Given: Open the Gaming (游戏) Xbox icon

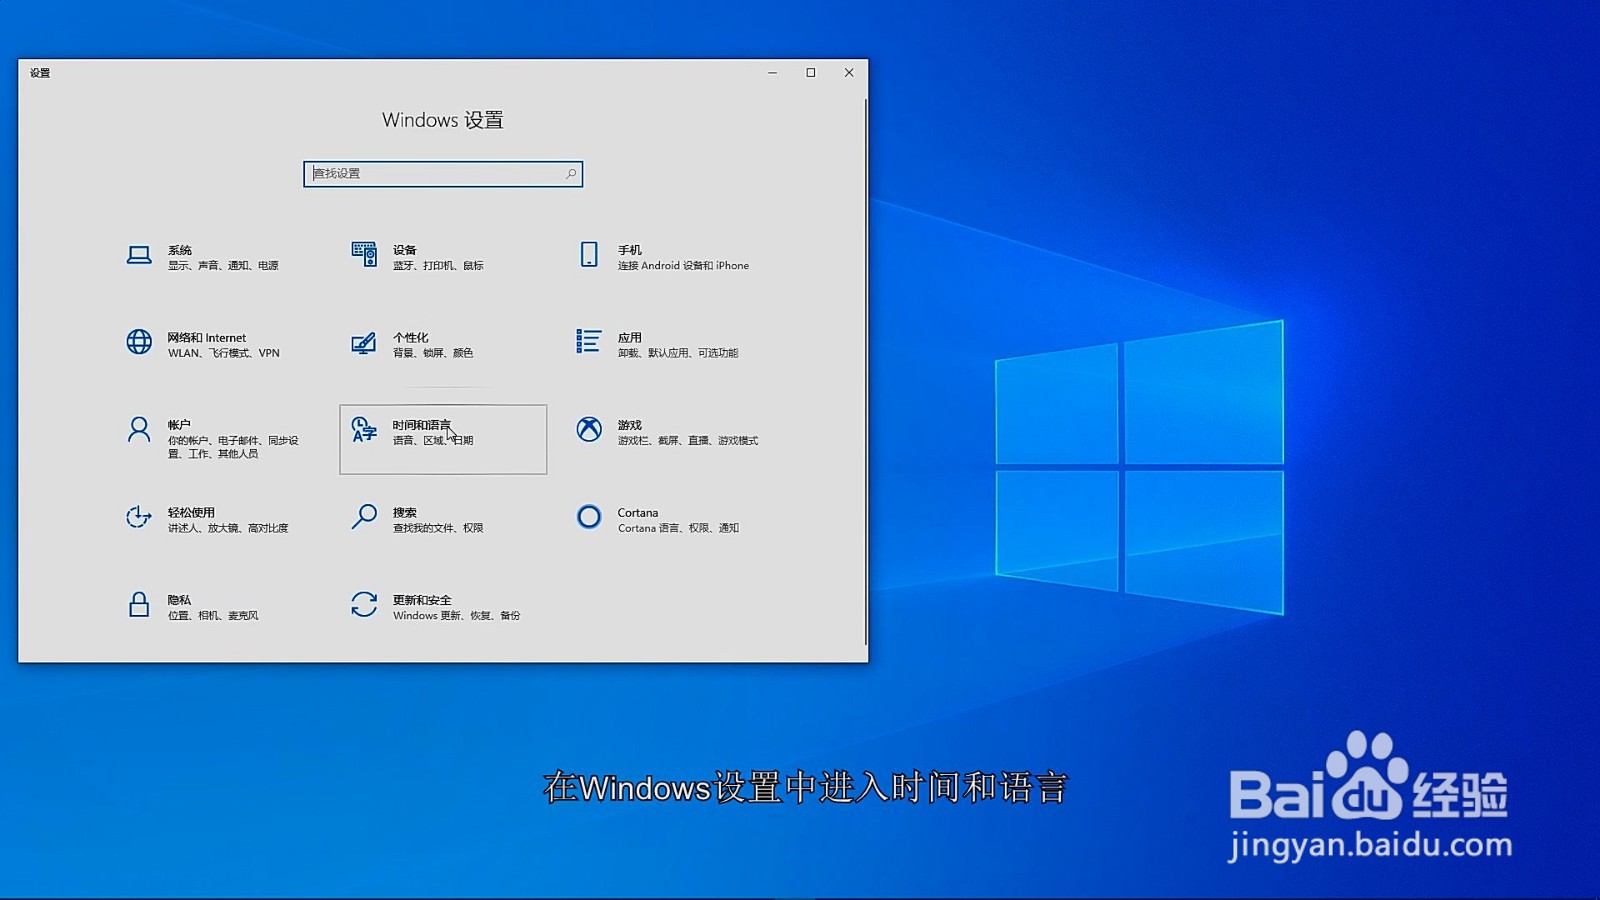Looking at the screenshot, I should click(589, 430).
